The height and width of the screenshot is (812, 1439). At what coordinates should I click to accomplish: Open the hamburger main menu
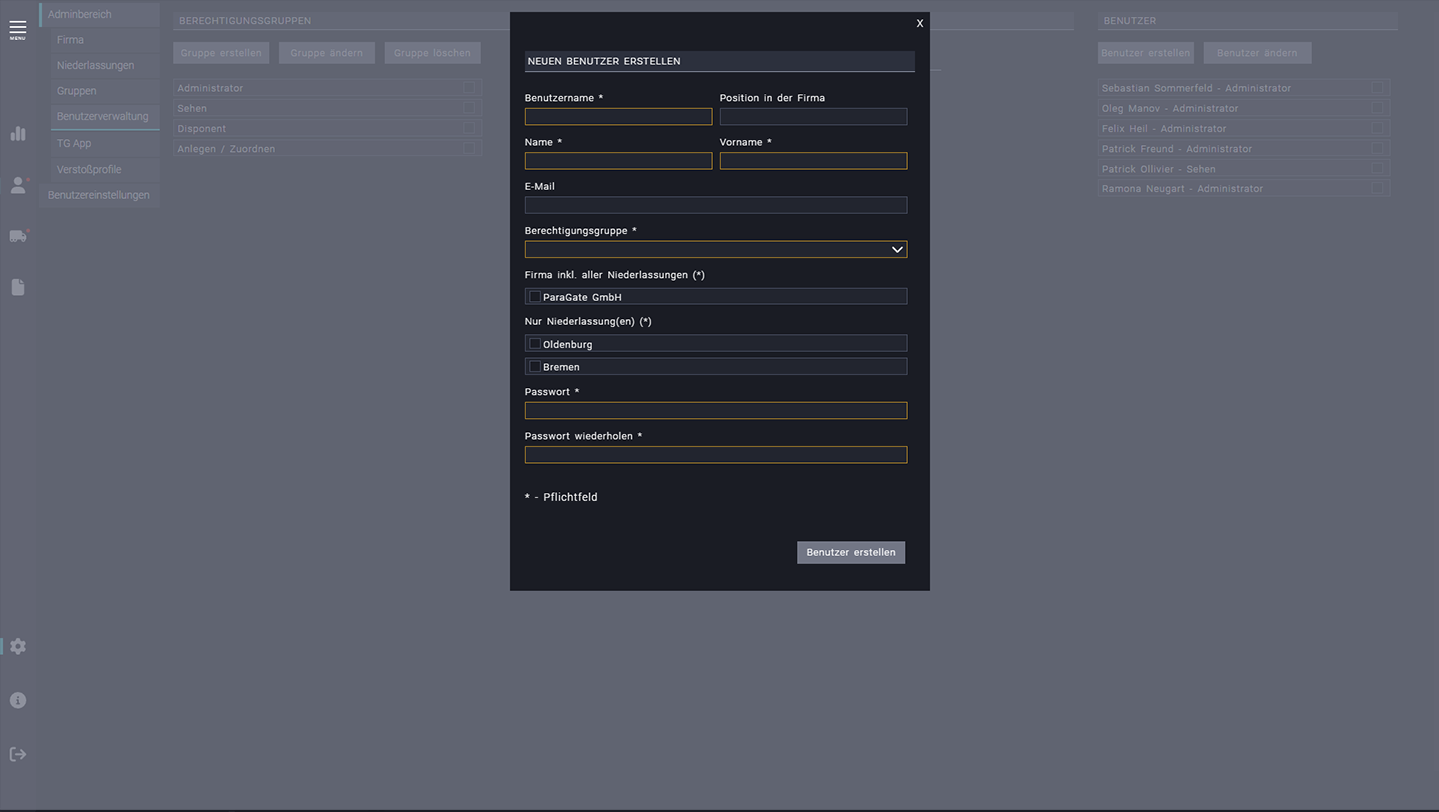tap(18, 30)
